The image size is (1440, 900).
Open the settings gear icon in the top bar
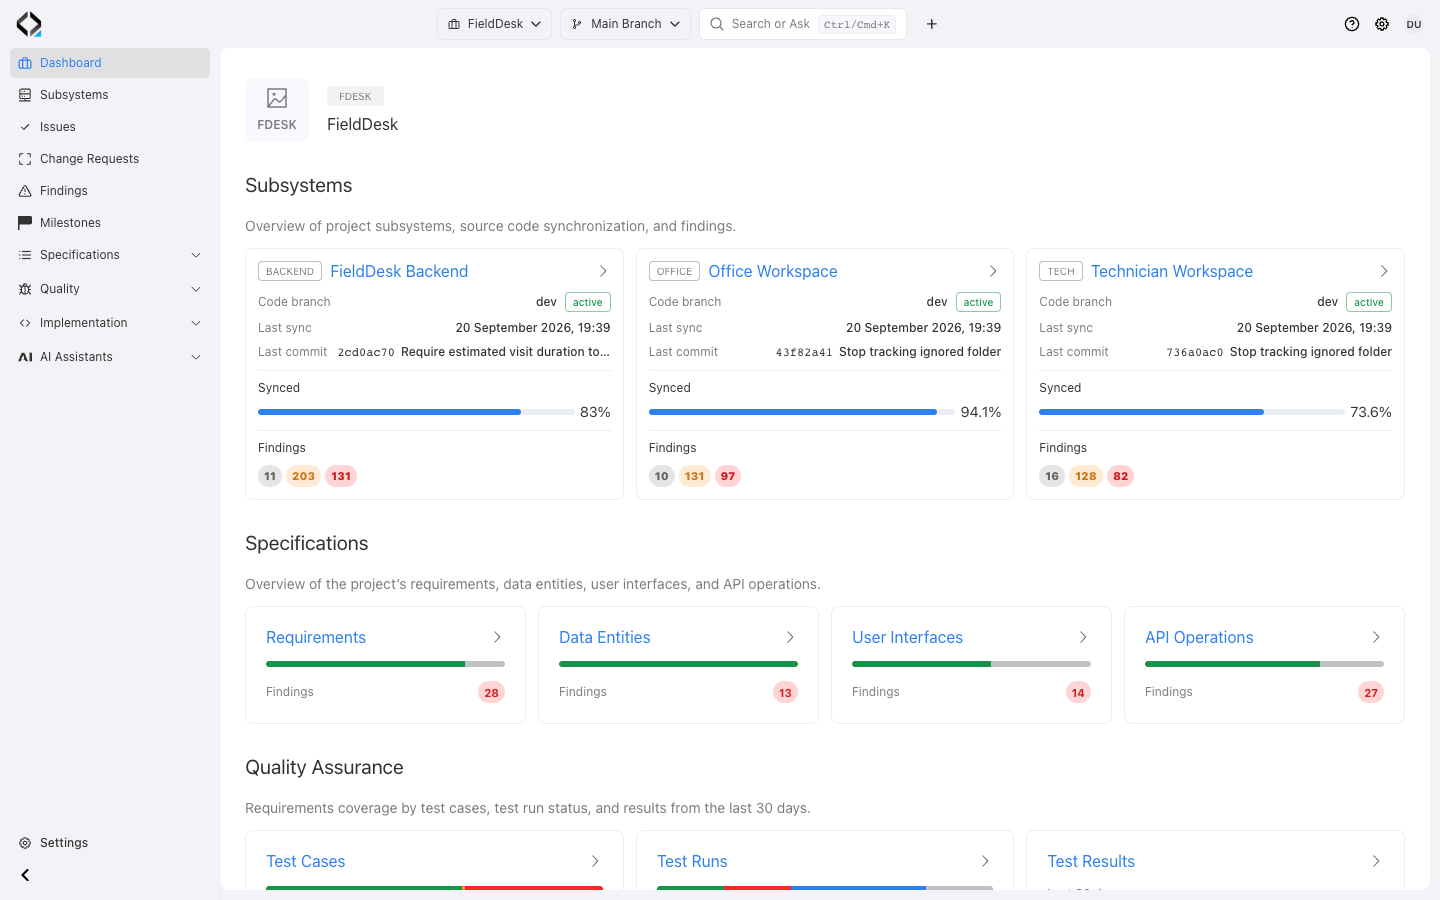pyautogui.click(x=1382, y=24)
